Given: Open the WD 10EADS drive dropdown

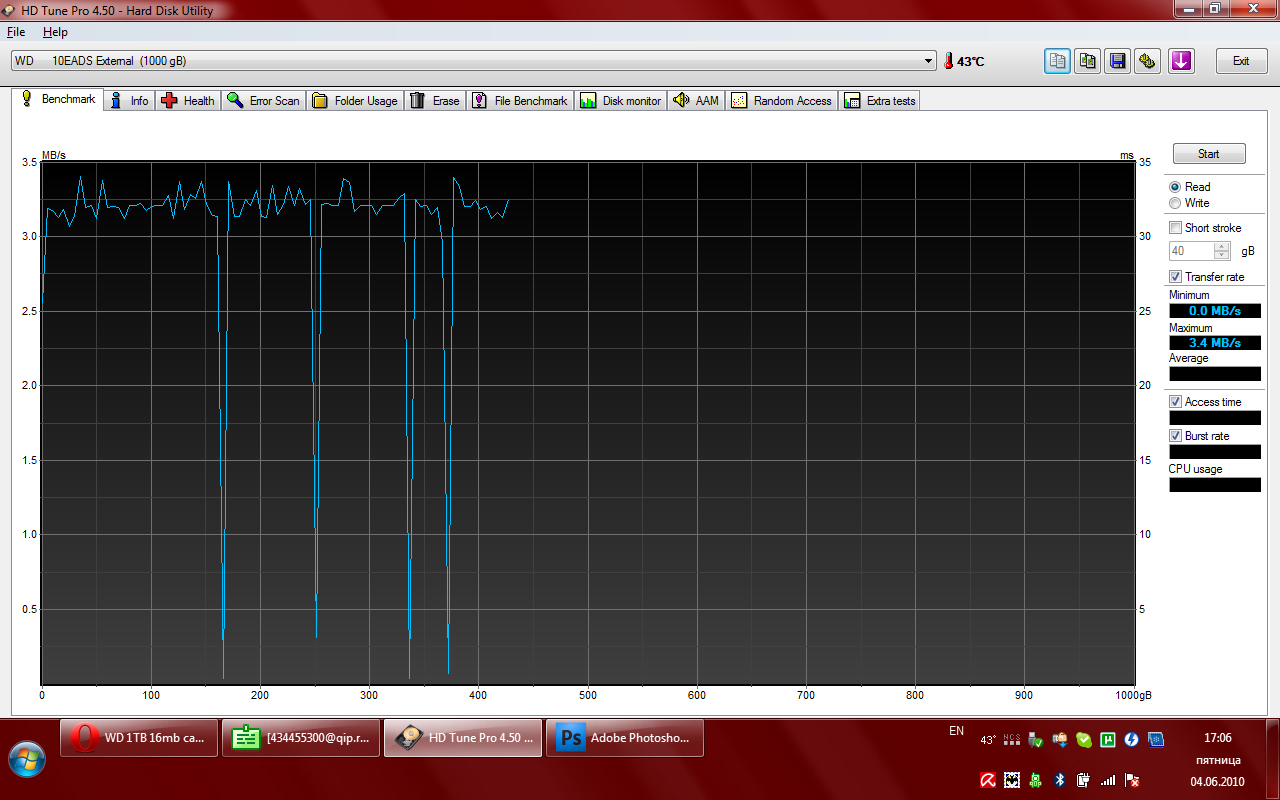Looking at the screenshot, I should (x=474, y=61).
